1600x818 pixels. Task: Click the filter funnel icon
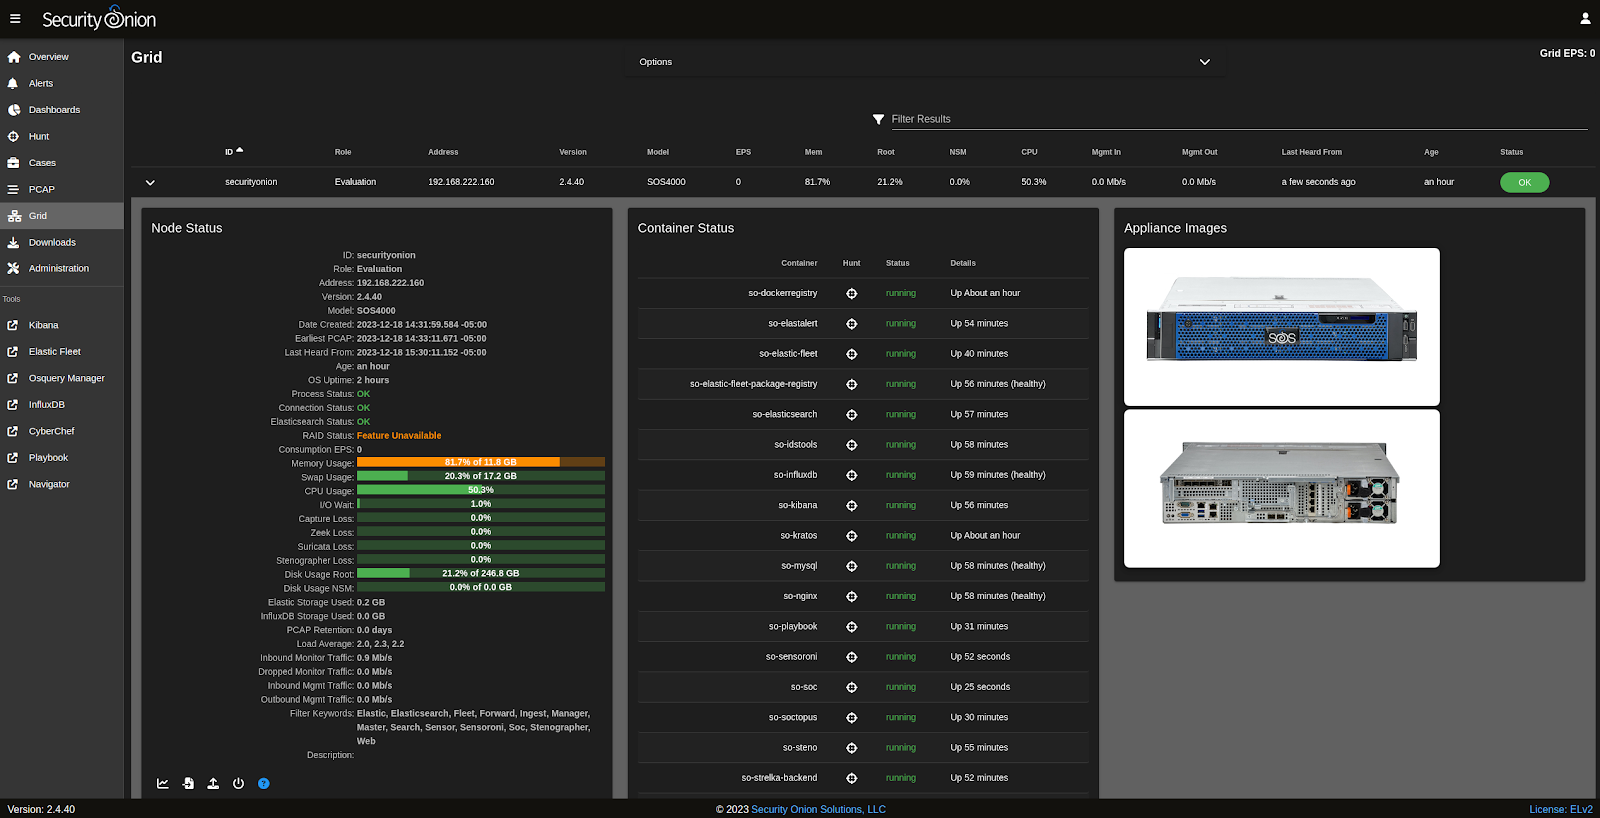pos(878,119)
